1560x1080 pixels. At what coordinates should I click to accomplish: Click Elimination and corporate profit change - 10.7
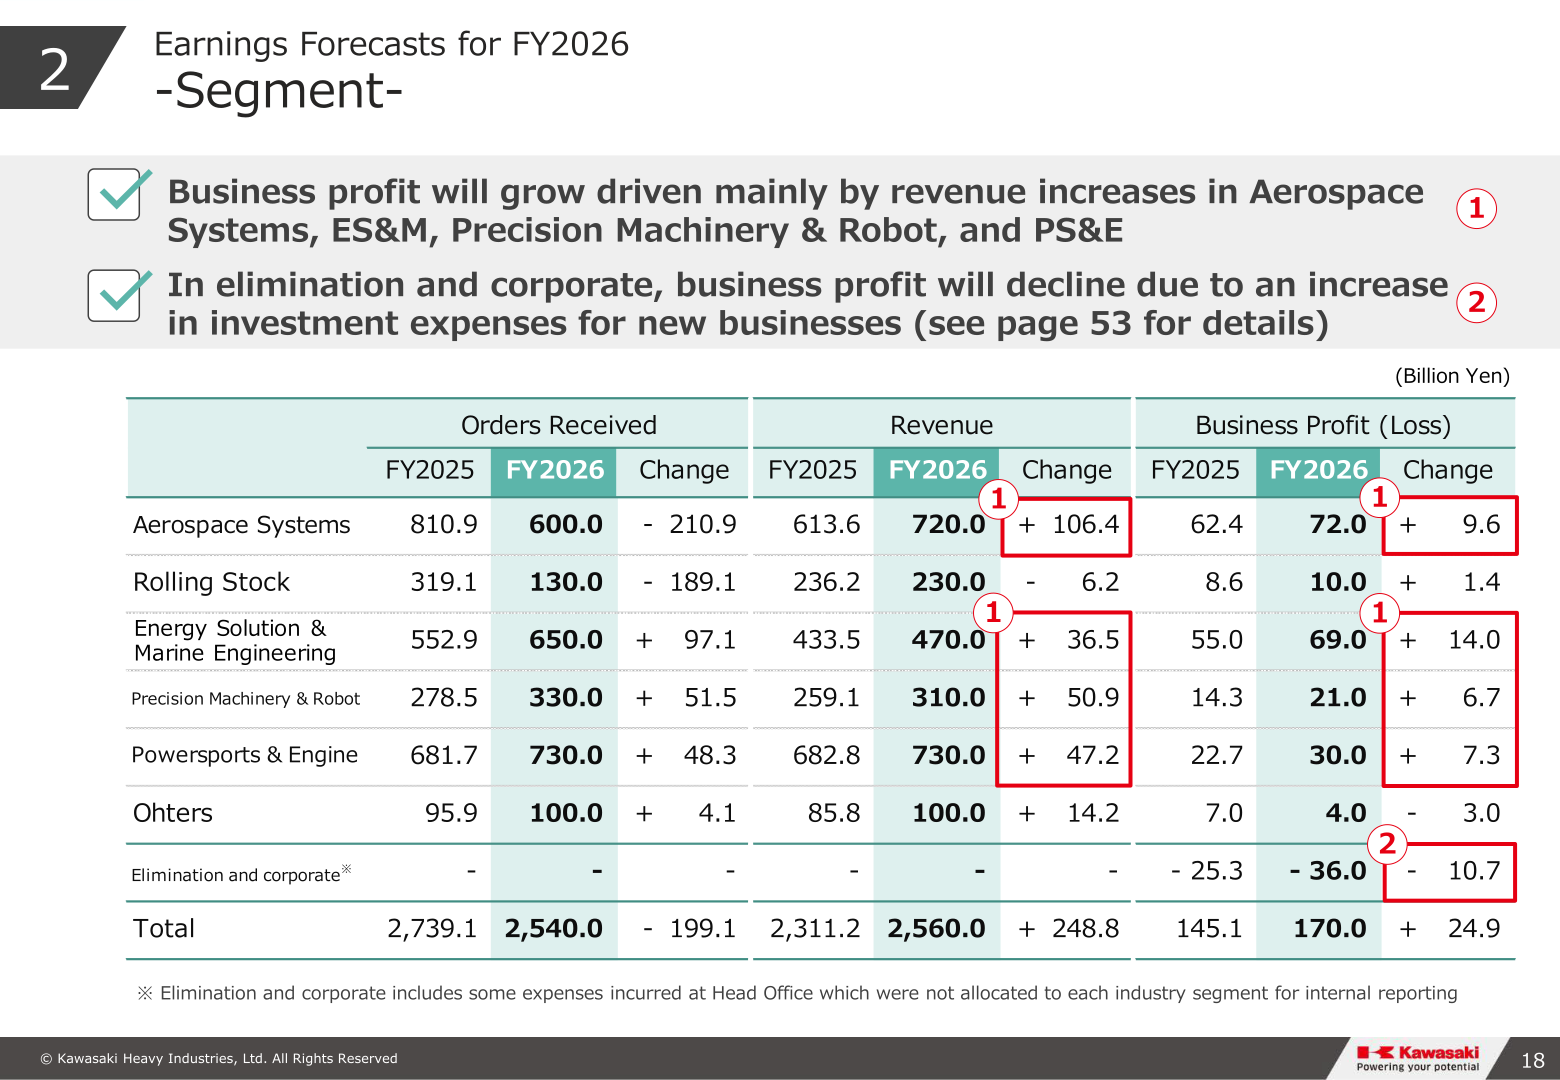(1453, 871)
